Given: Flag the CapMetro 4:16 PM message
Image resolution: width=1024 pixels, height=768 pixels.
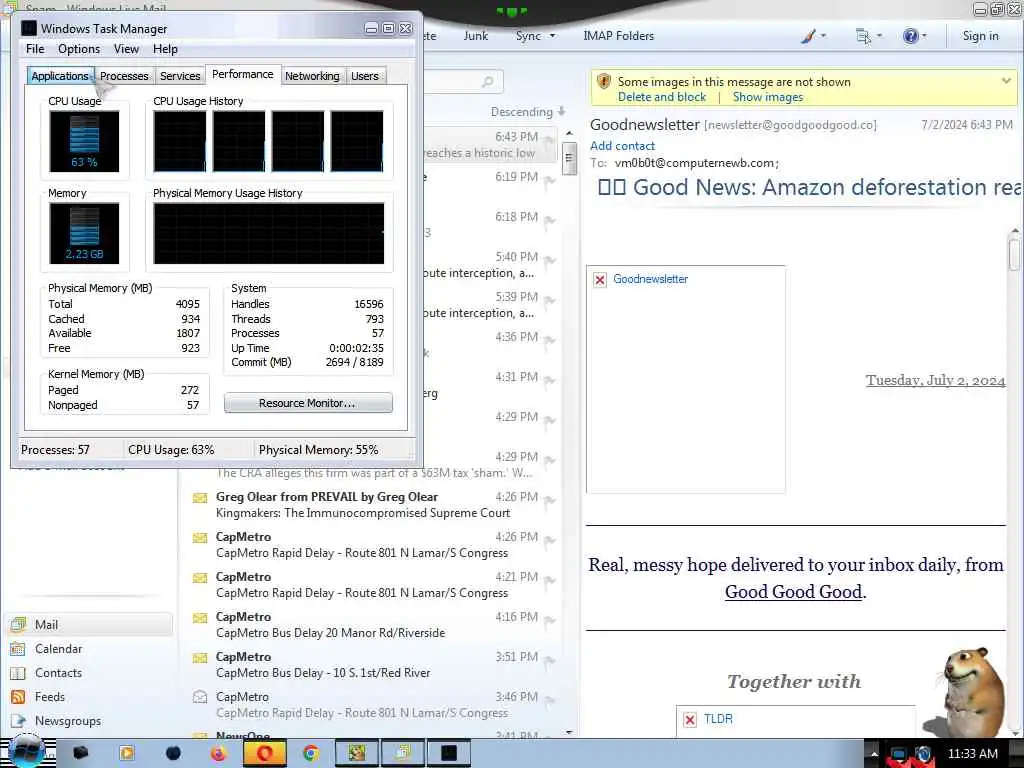Looking at the screenshot, I should (550, 620).
